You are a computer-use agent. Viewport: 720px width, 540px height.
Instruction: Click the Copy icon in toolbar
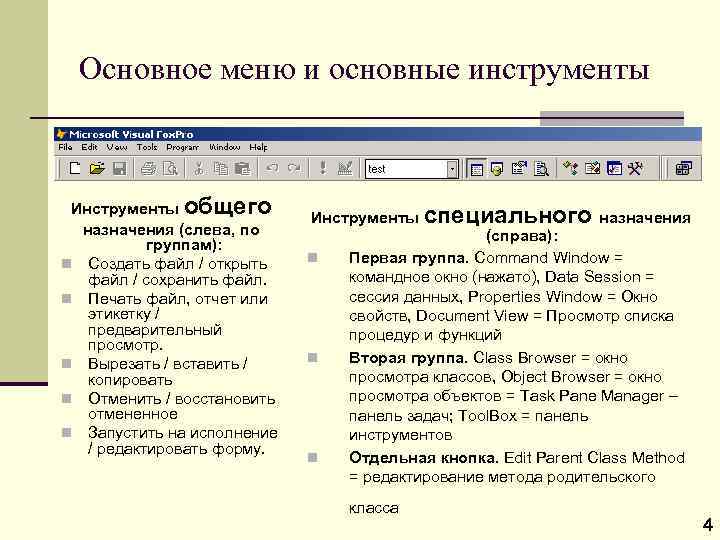221,169
